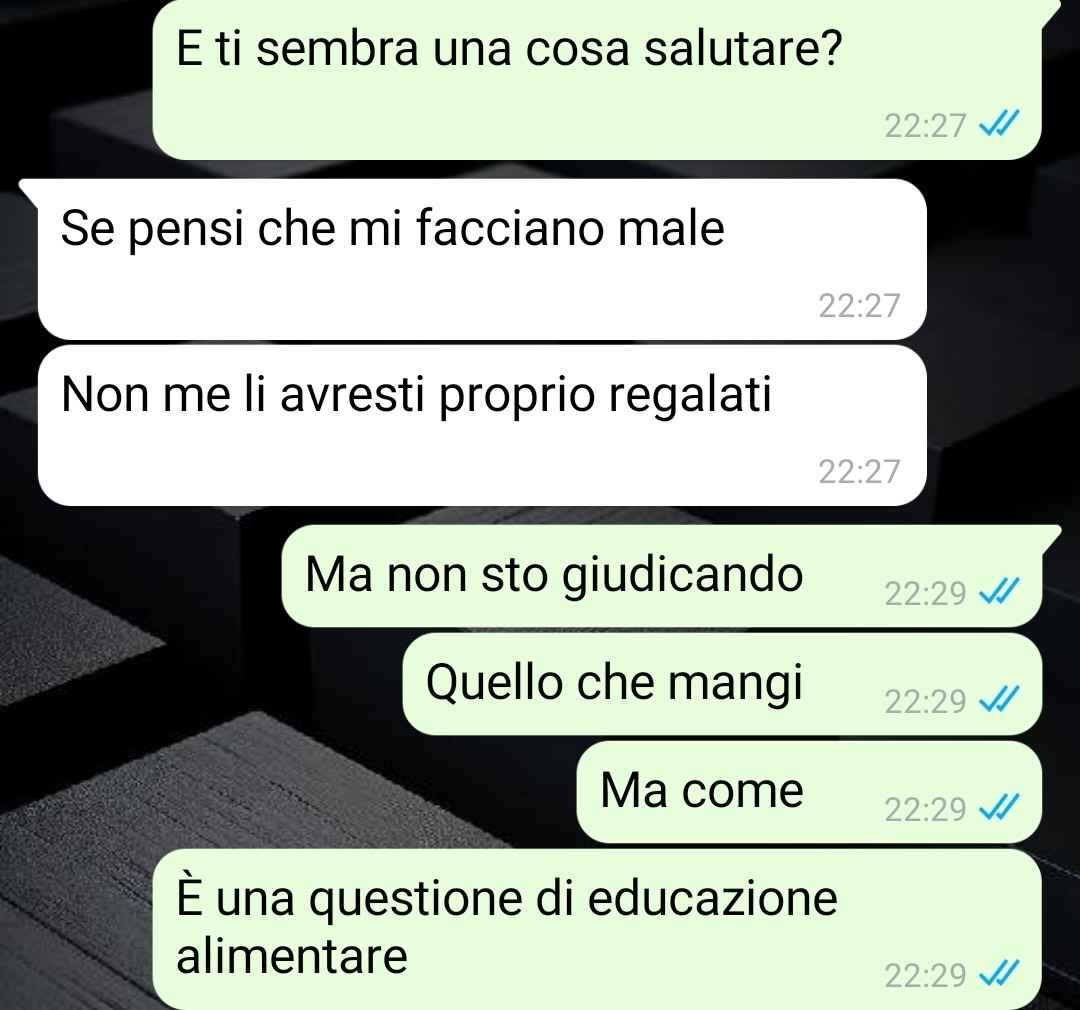Tap blue double-check beside "Ma come"
The height and width of the screenshot is (1010, 1080).
click(998, 808)
